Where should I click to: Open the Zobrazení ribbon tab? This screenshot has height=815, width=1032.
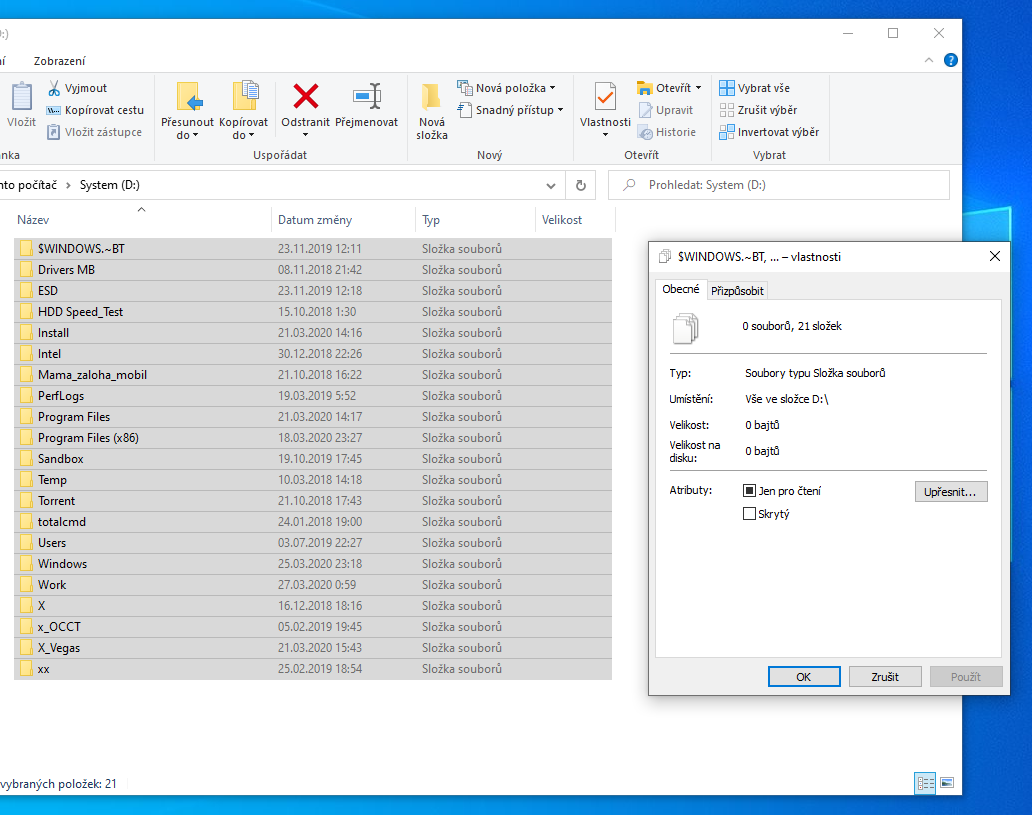pyautogui.click(x=59, y=61)
